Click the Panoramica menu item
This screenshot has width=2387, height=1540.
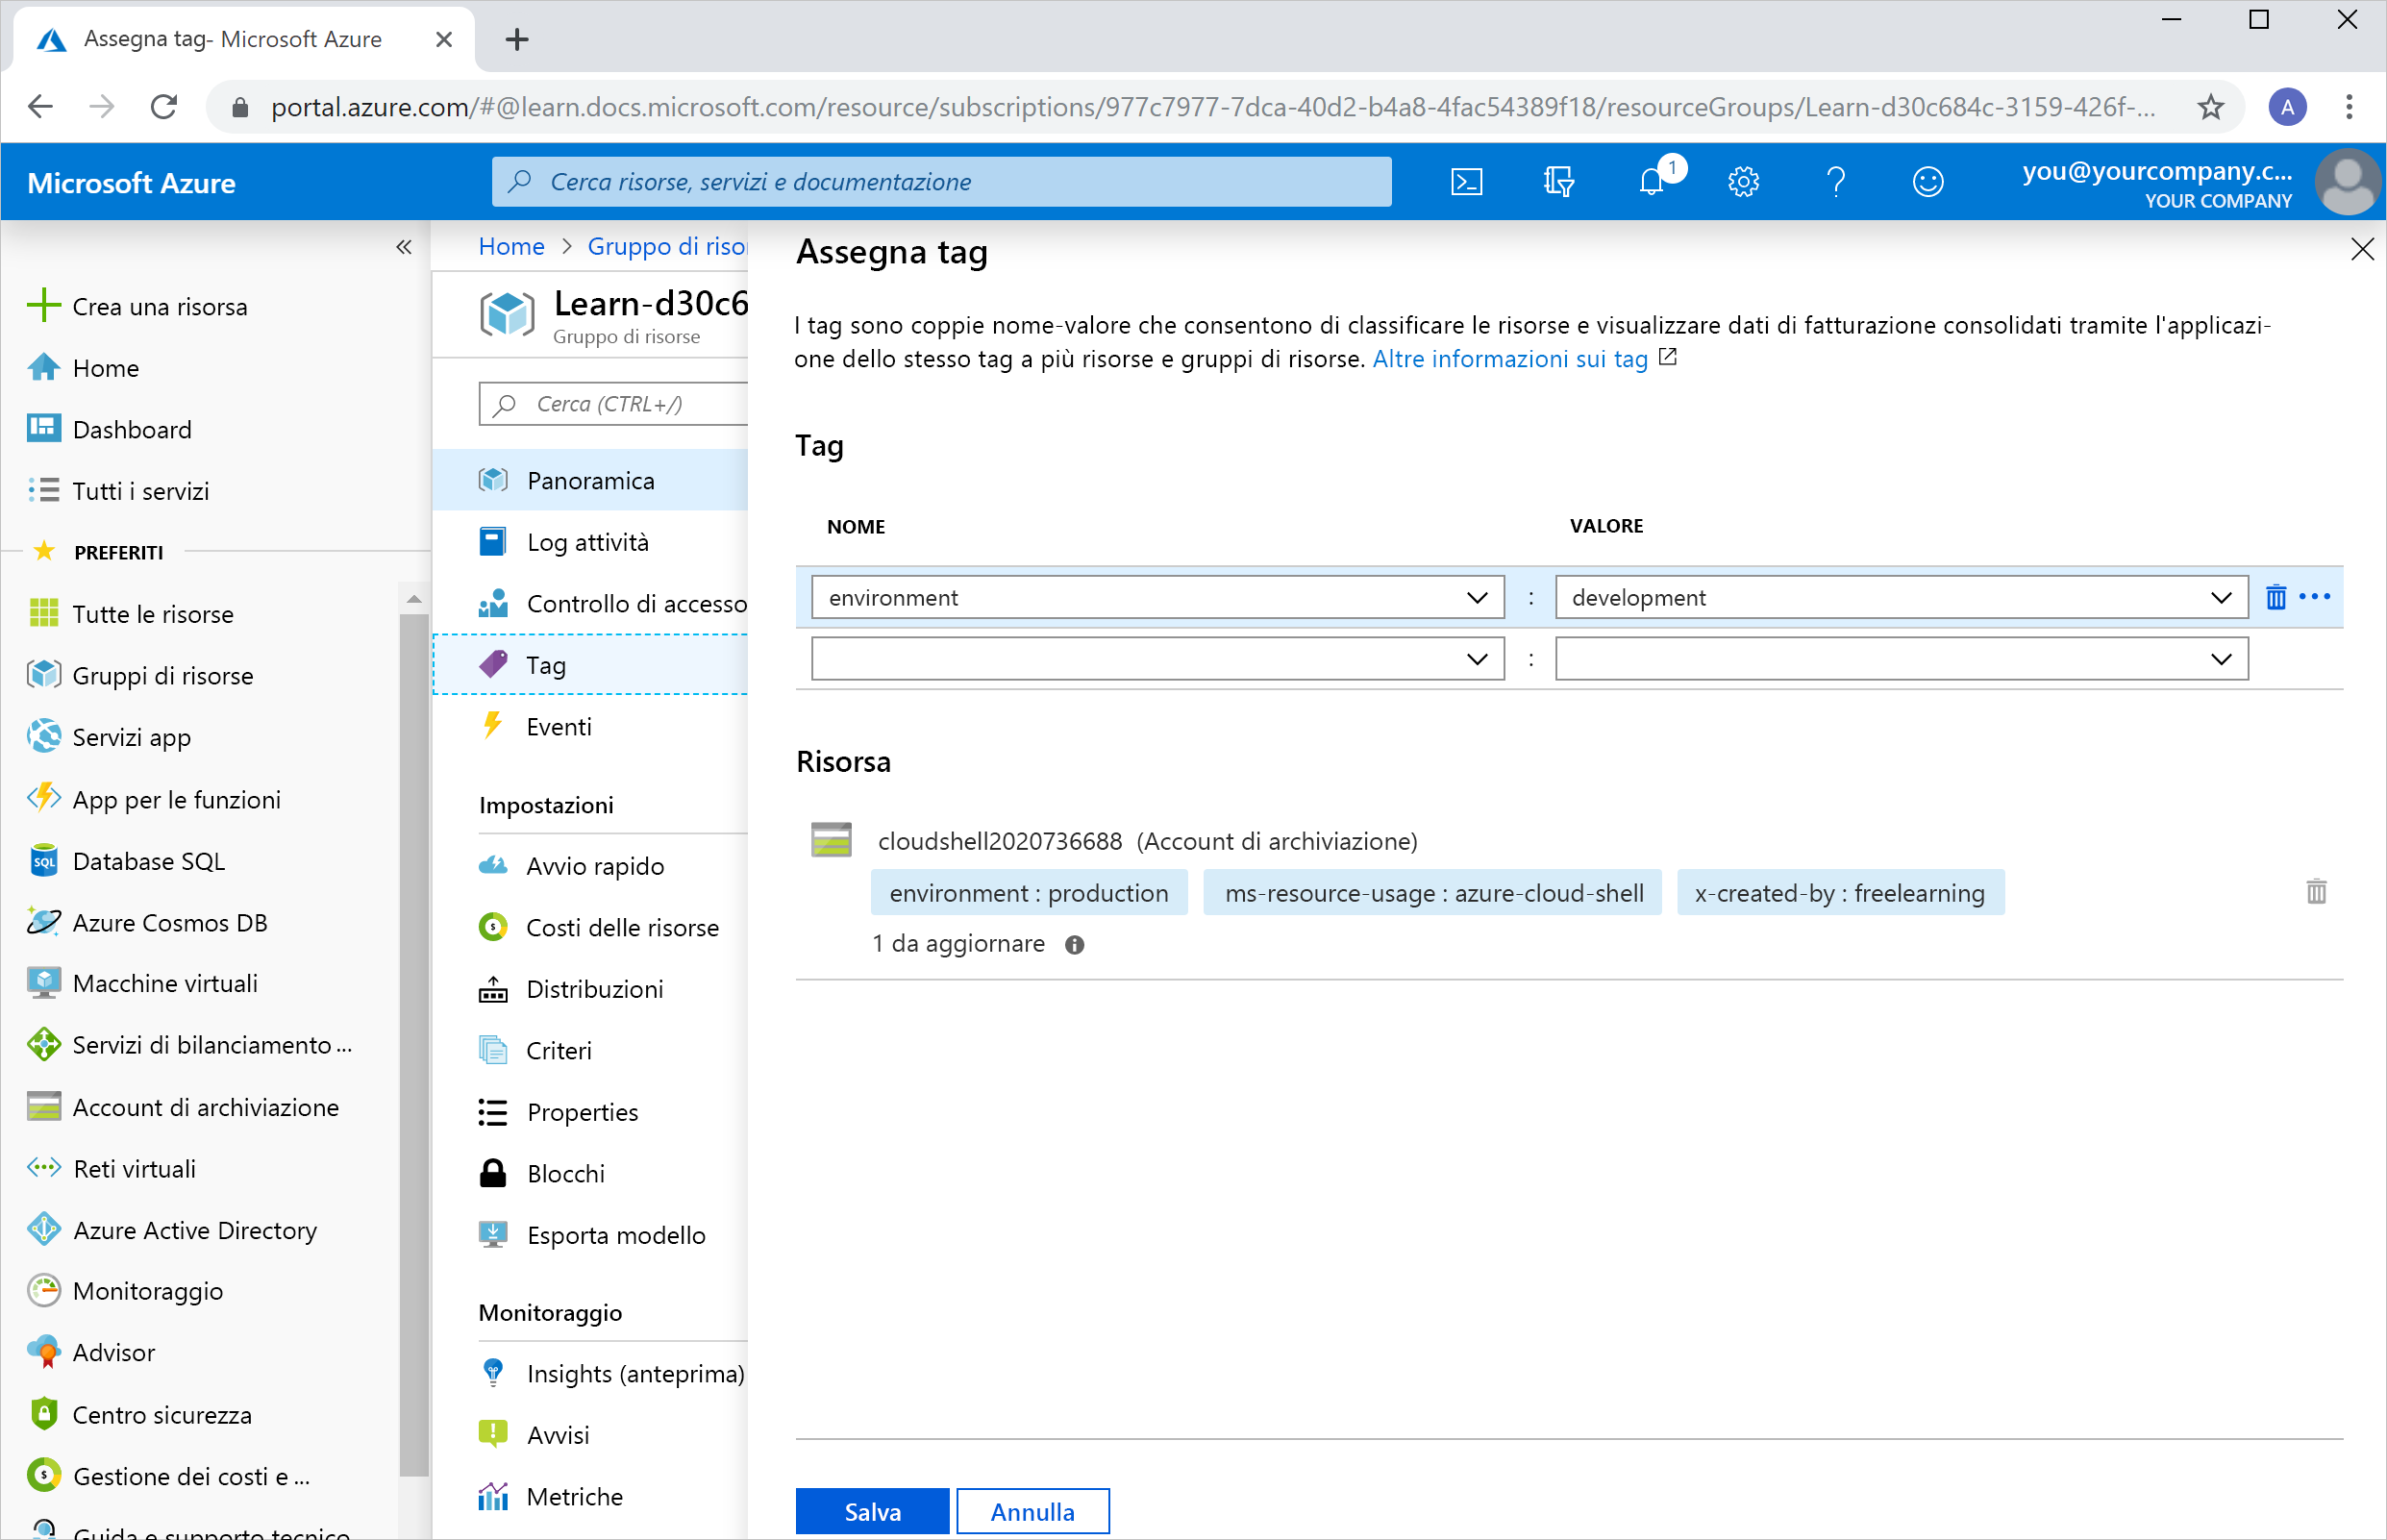coord(591,481)
